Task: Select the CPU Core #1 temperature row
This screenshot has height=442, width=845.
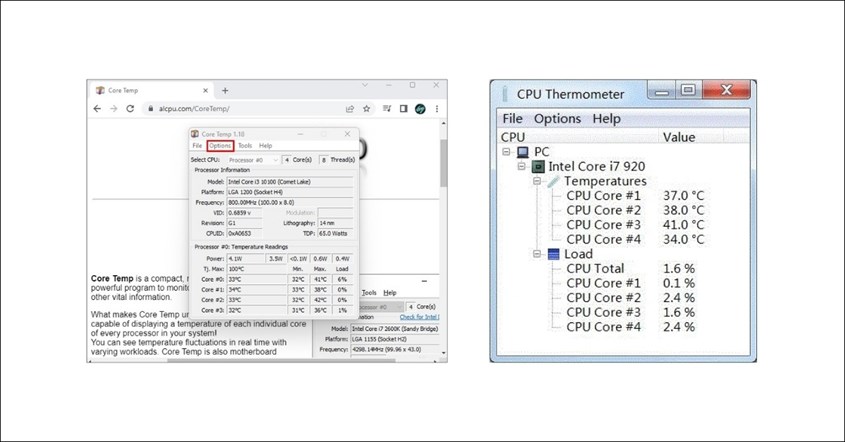Action: (635, 196)
